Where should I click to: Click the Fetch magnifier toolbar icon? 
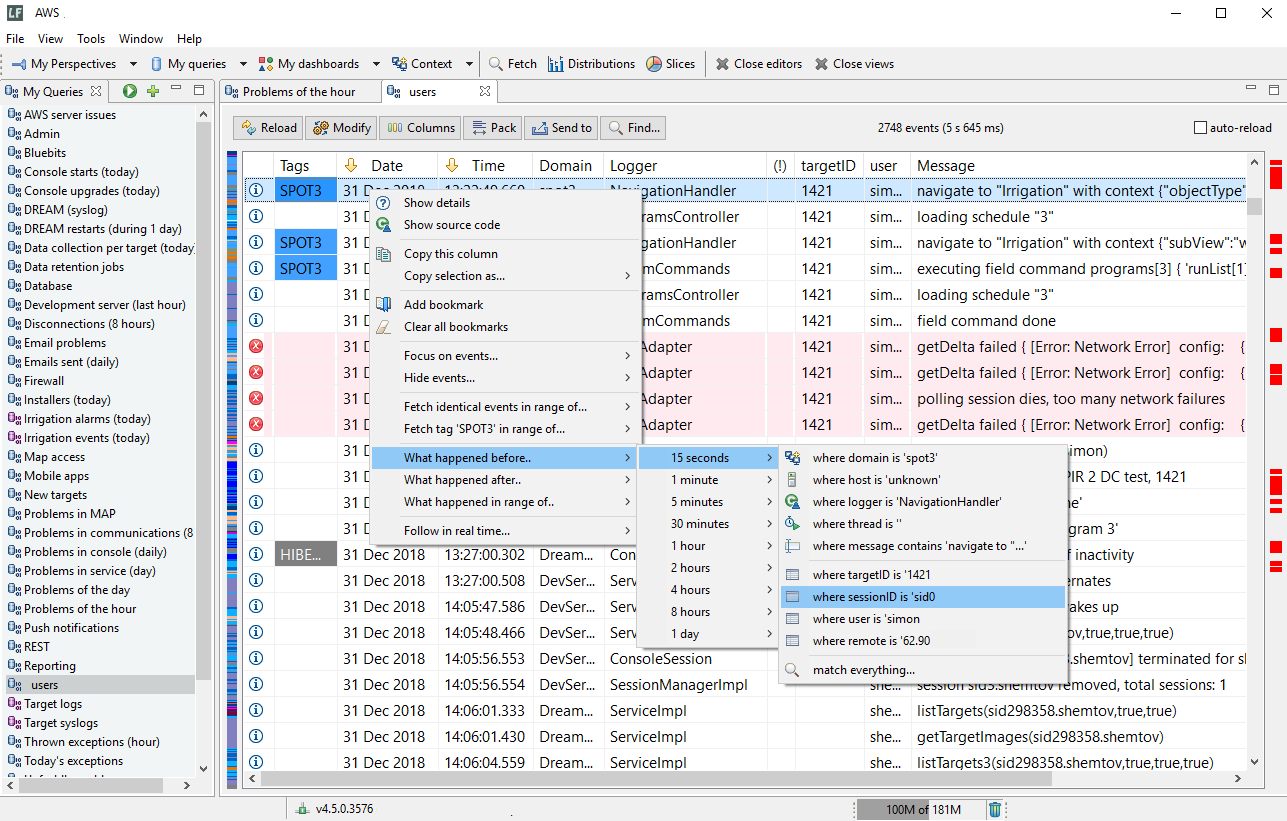click(x=496, y=64)
